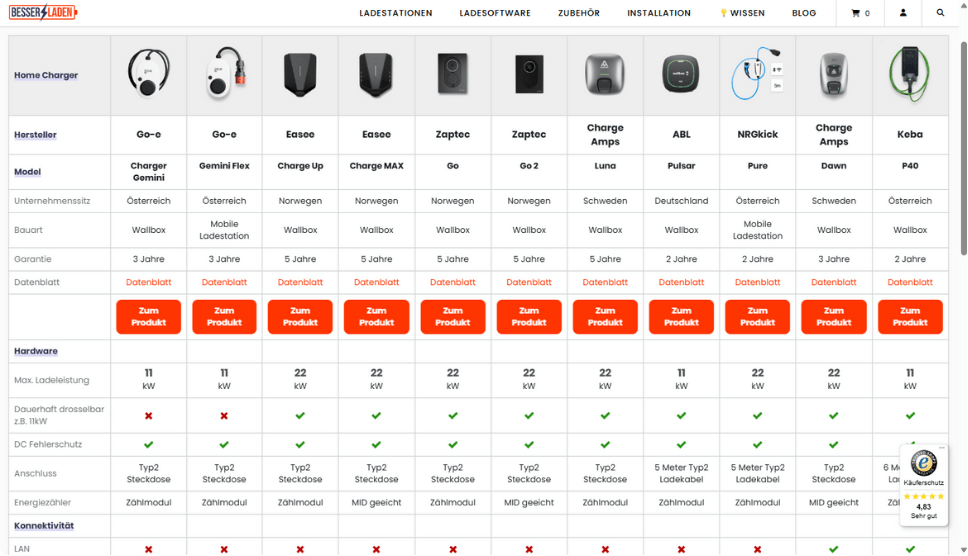Click the green LAN check for Charge Amps Dawn
Image resolution: width=968 pixels, height=556 pixels.
tap(833, 549)
